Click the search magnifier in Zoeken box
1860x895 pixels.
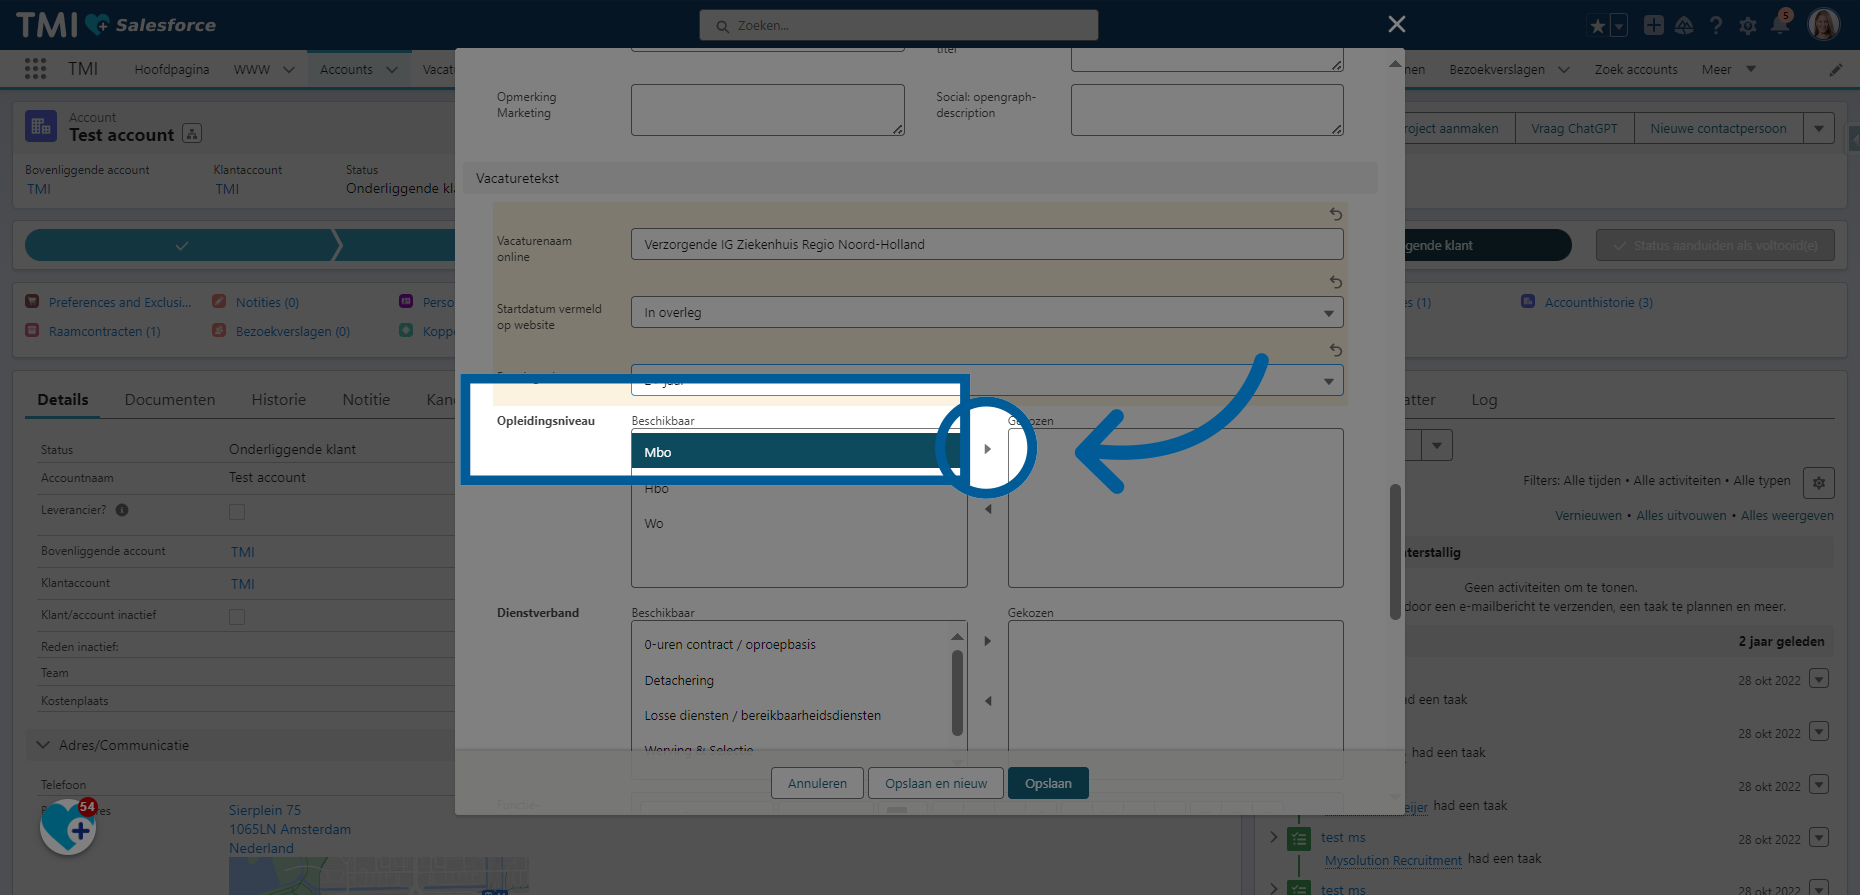point(722,26)
